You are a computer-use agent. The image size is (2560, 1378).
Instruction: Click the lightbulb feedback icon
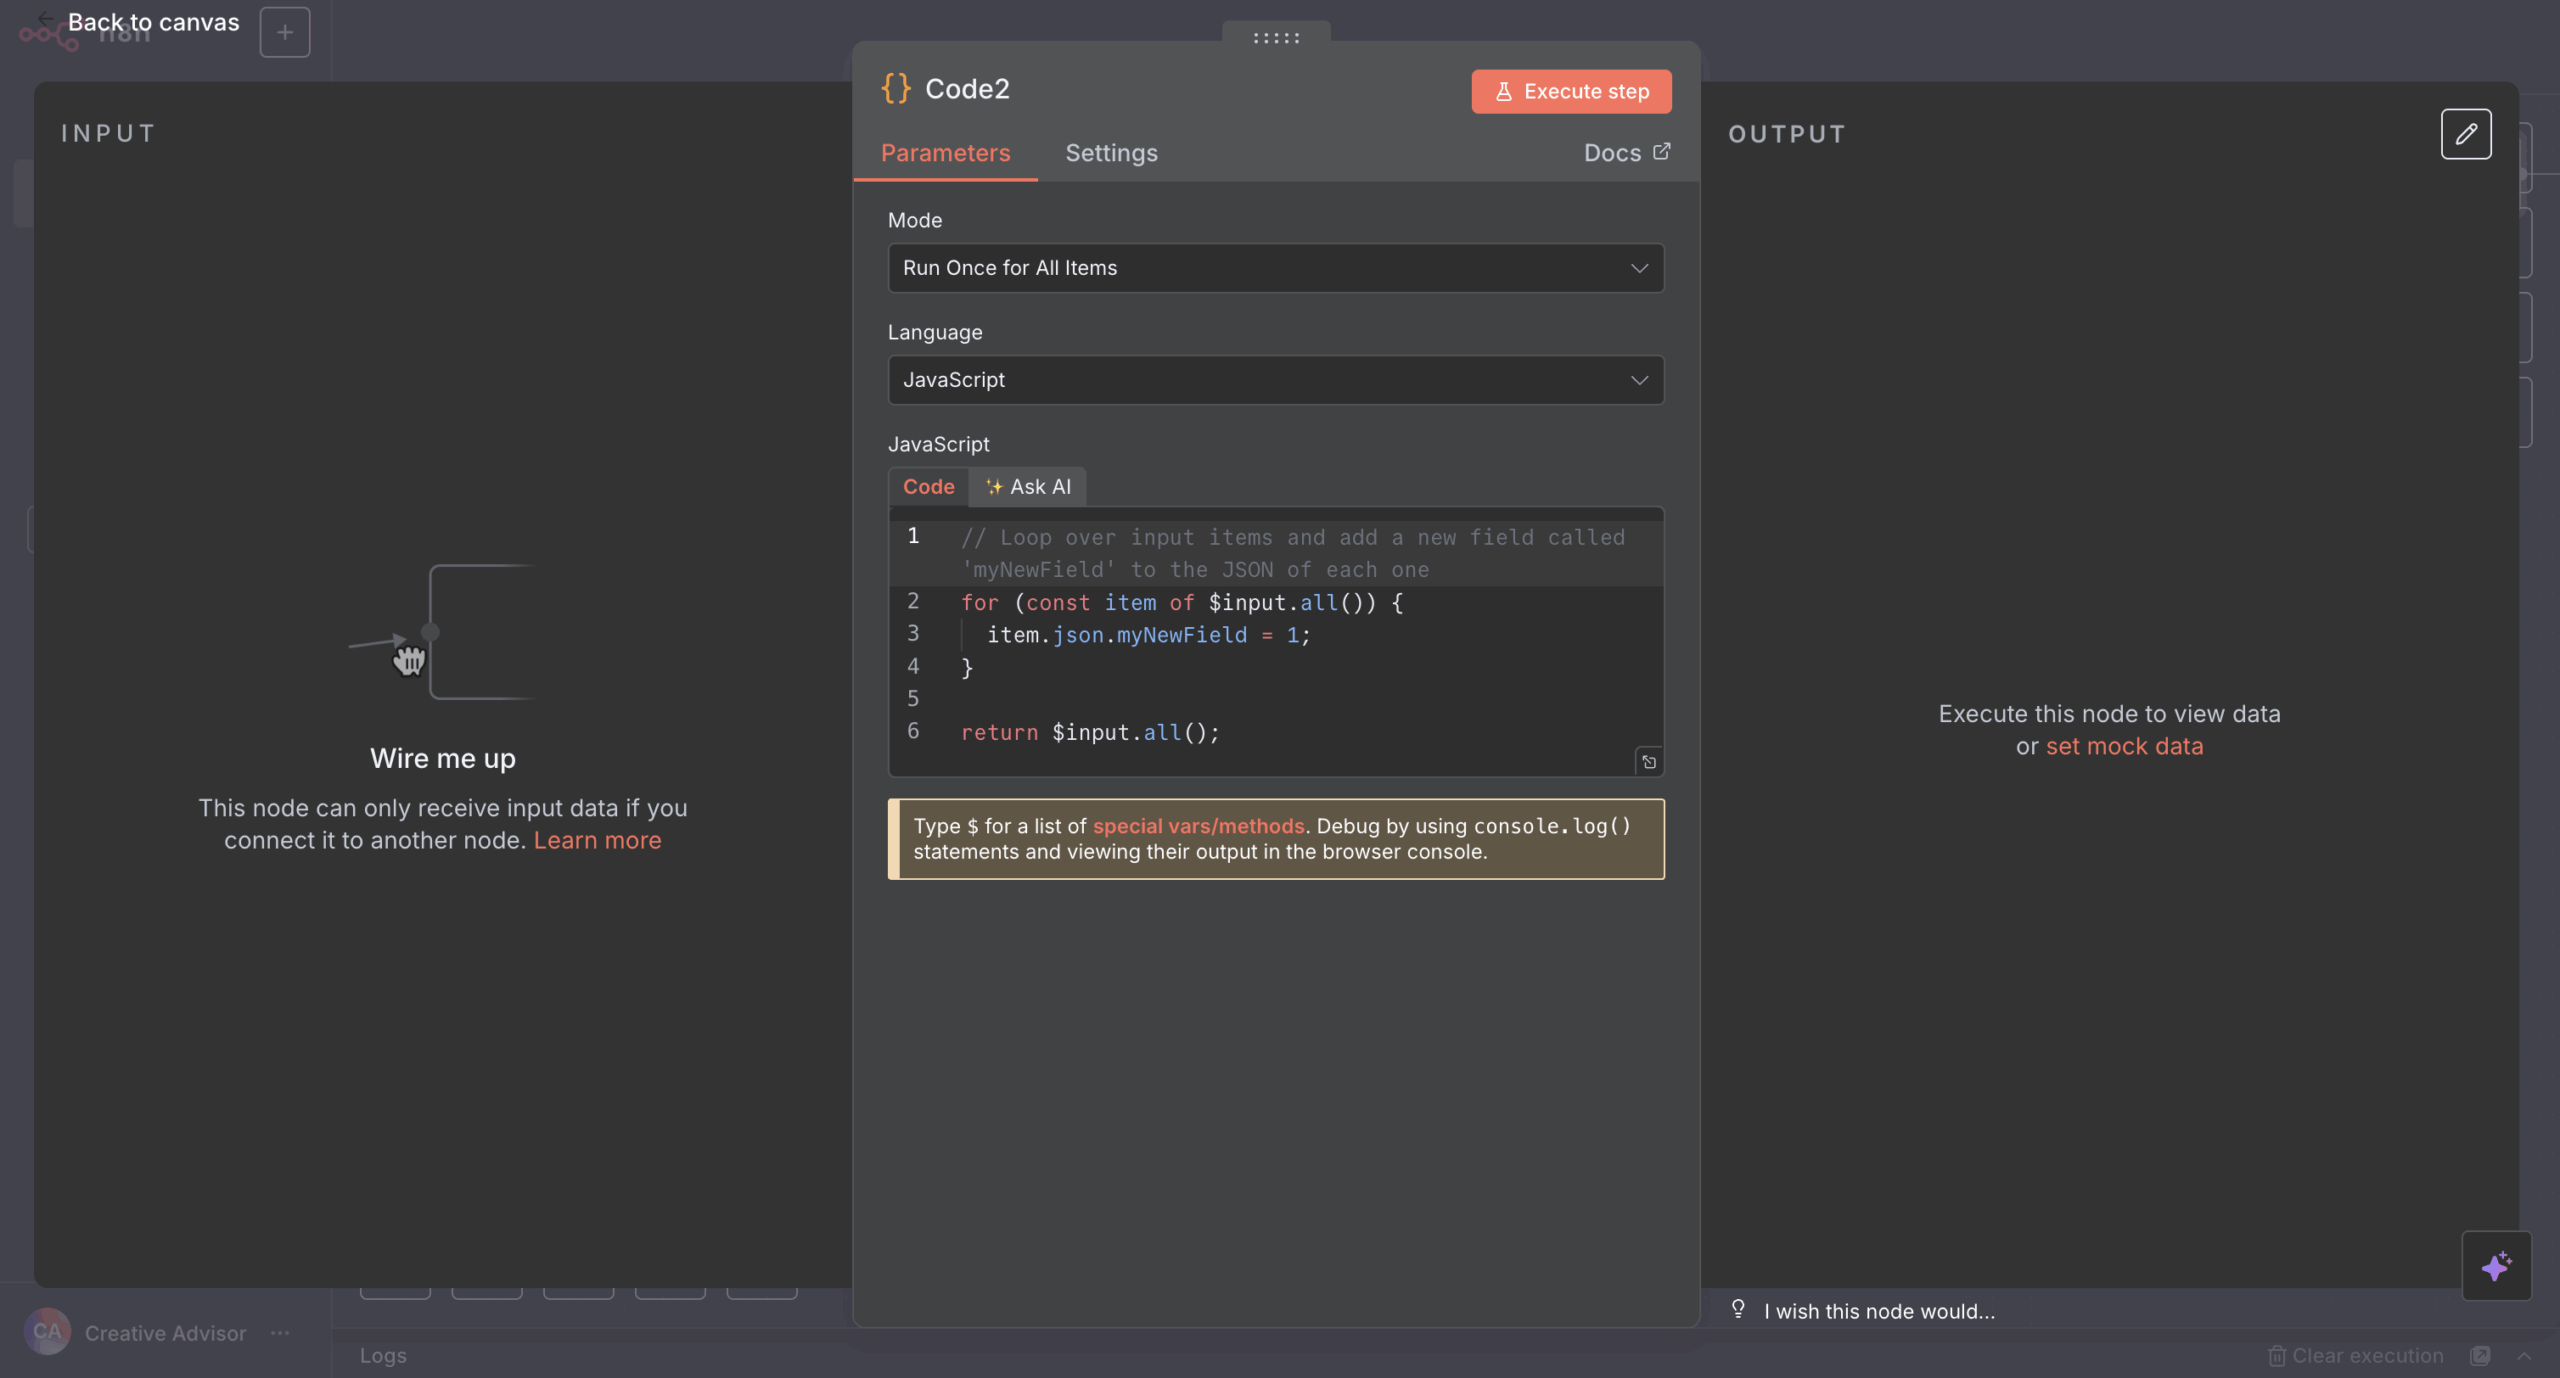pyautogui.click(x=1738, y=1309)
